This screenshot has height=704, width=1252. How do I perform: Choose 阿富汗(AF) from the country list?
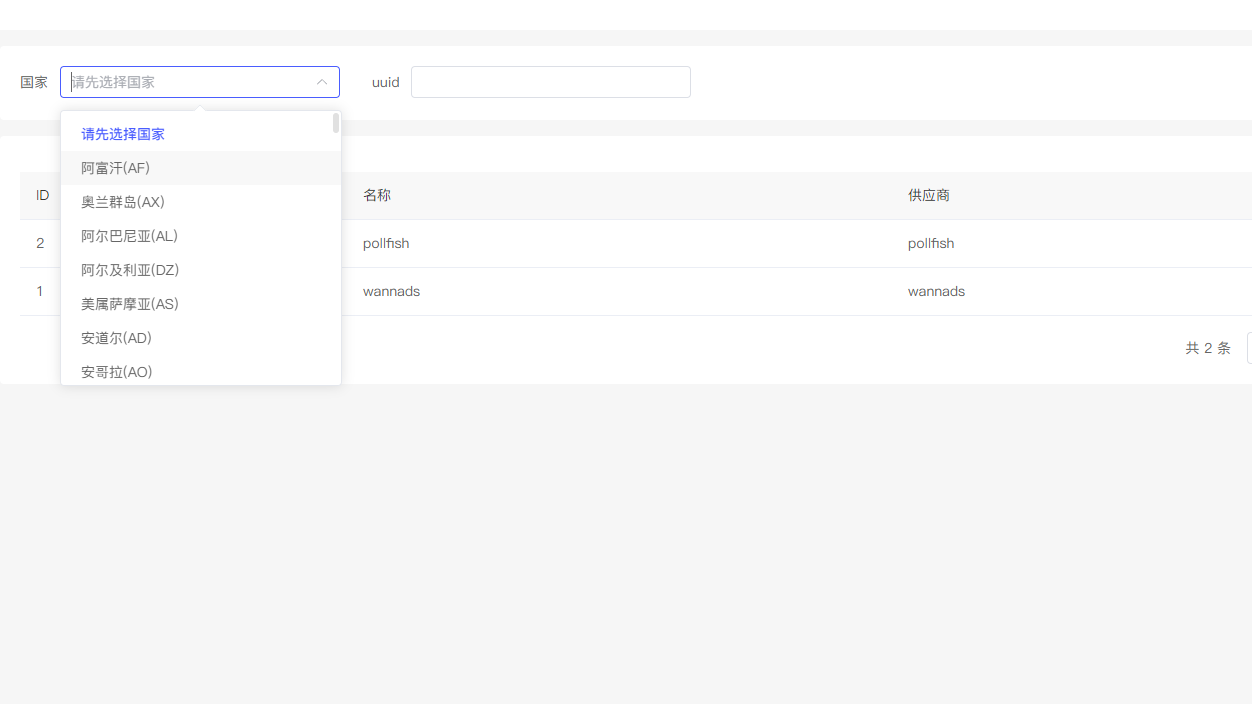(x=116, y=168)
